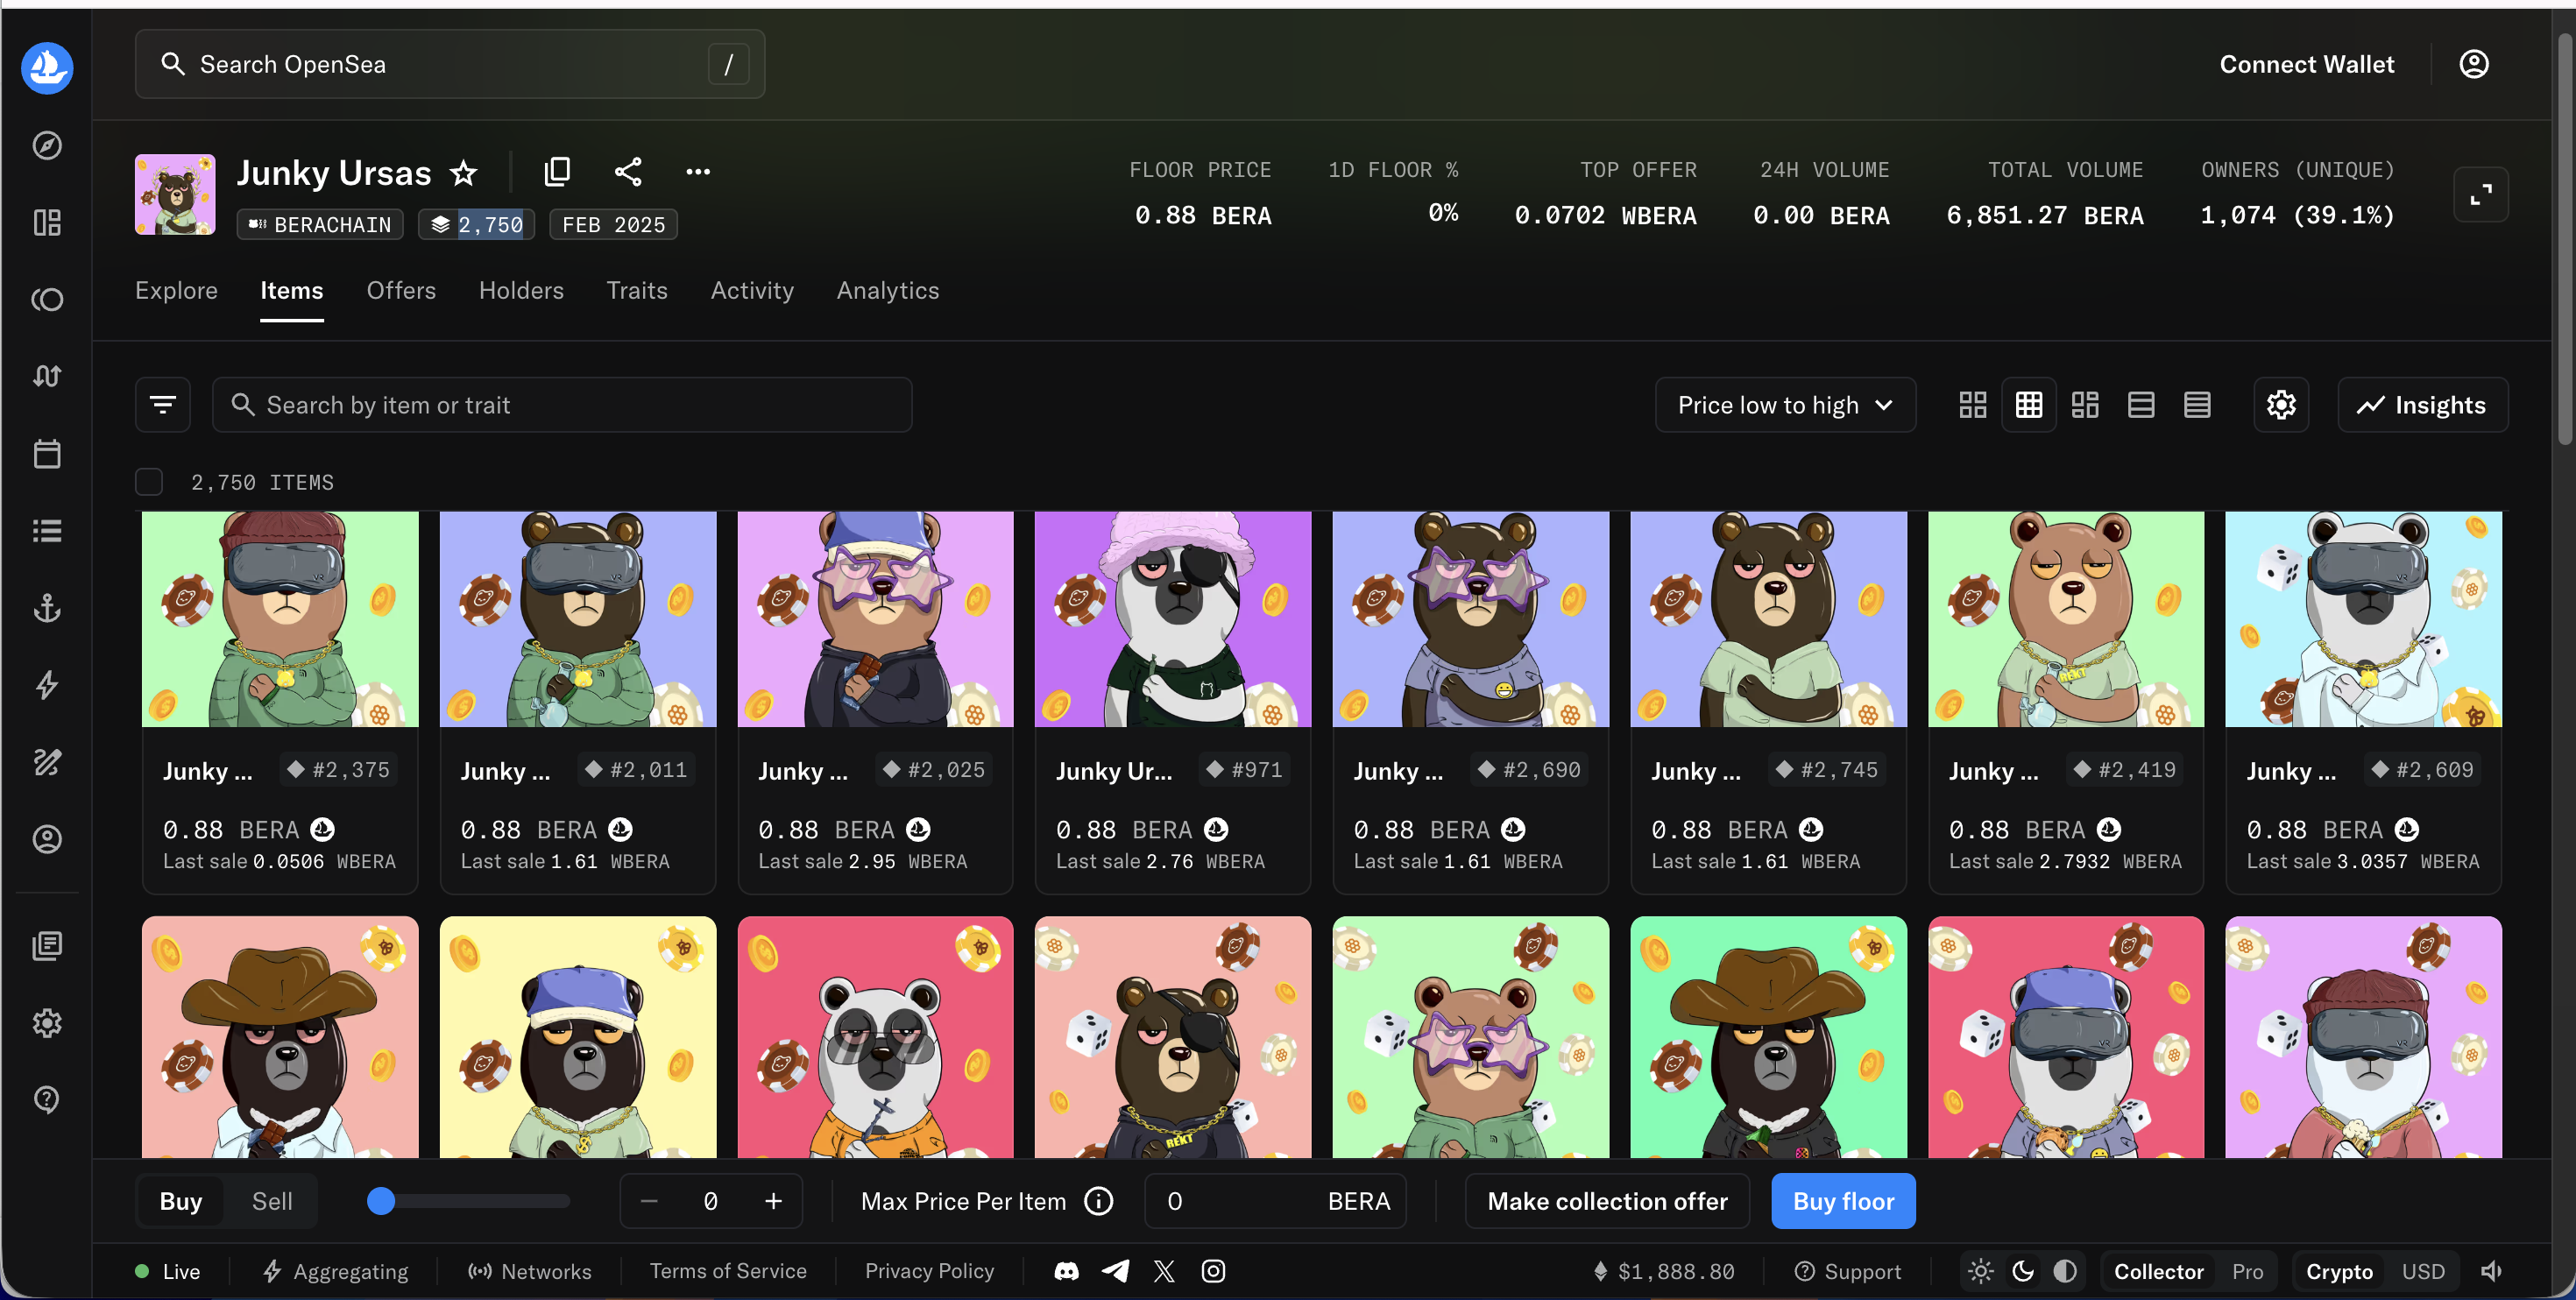The width and height of the screenshot is (2576, 1300).
Task: Switch currency display to Crypto
Action: click(x=2339, y=1271)
